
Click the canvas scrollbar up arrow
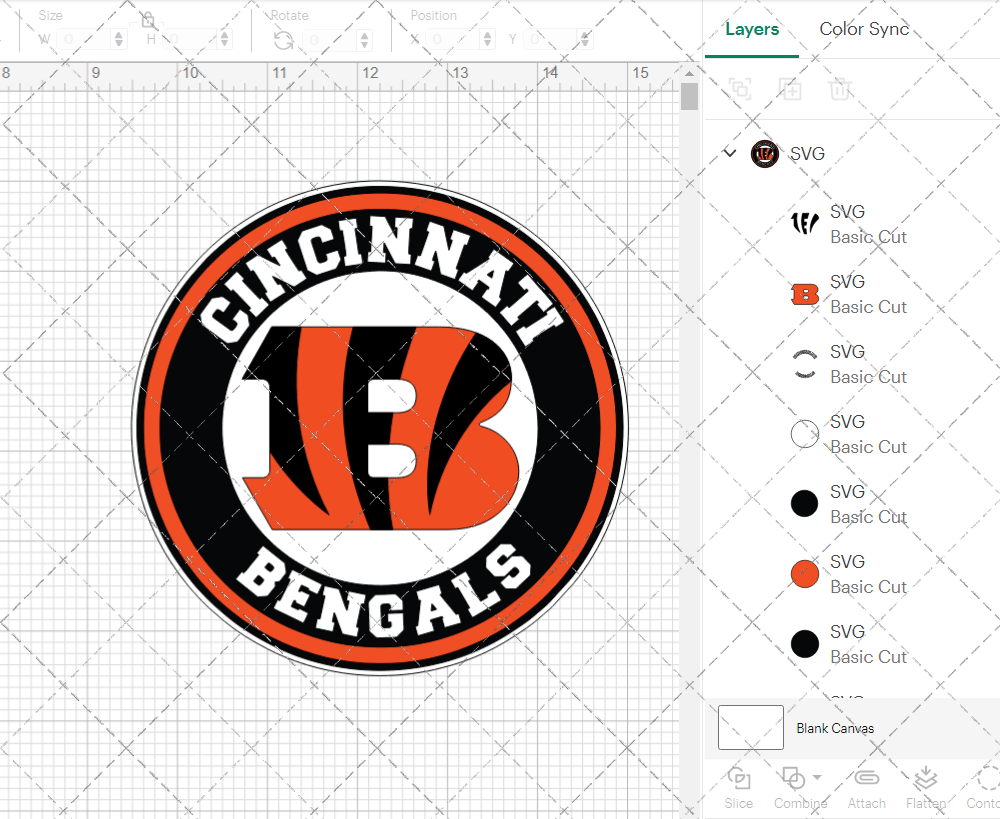pos(689,73)
